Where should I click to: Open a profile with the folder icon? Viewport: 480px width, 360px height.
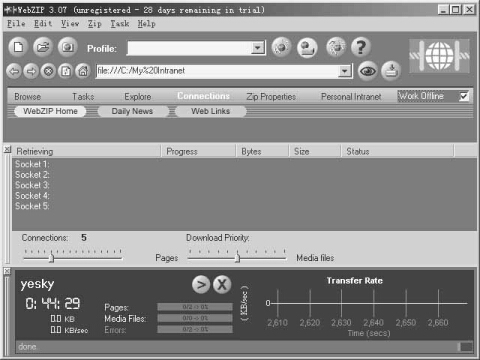[x=43, y=47]
